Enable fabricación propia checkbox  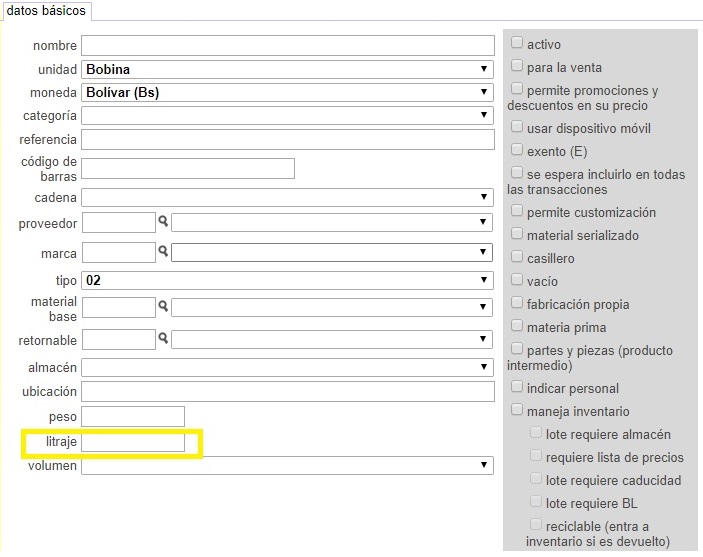point(517,302)
